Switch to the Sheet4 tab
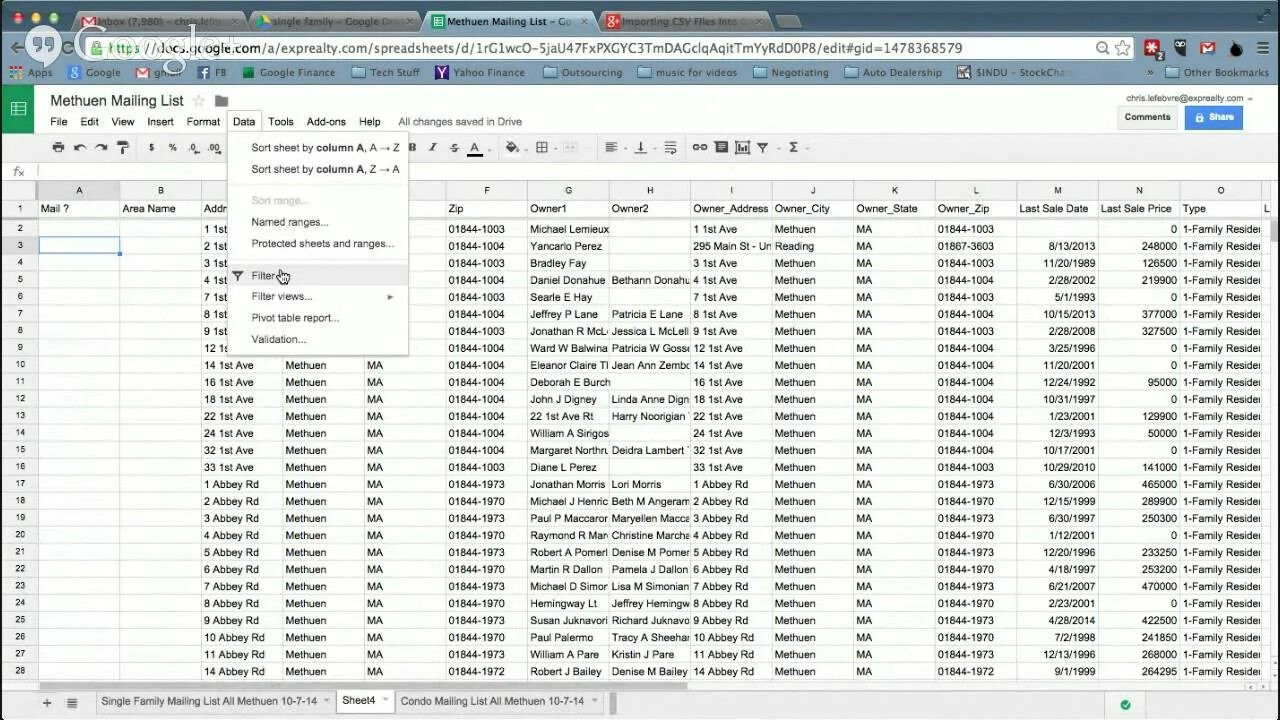The image size is (1280, 720). click(x=362, y=700)
